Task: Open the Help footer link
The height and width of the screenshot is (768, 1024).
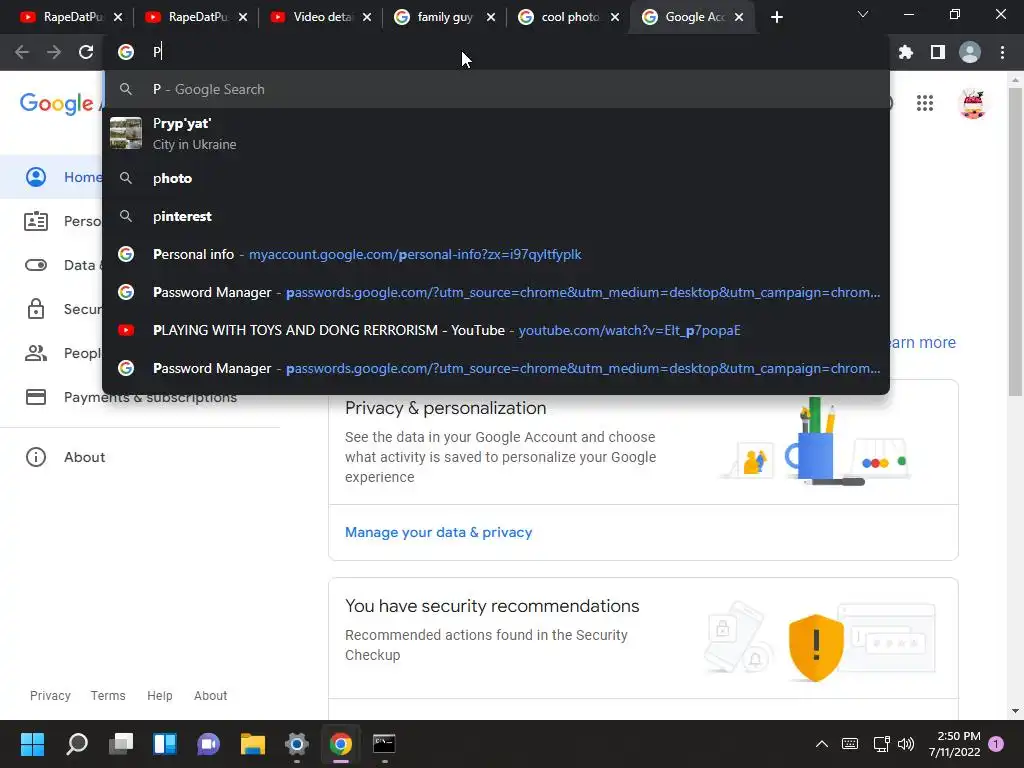Action: click(x=159, y=696)
